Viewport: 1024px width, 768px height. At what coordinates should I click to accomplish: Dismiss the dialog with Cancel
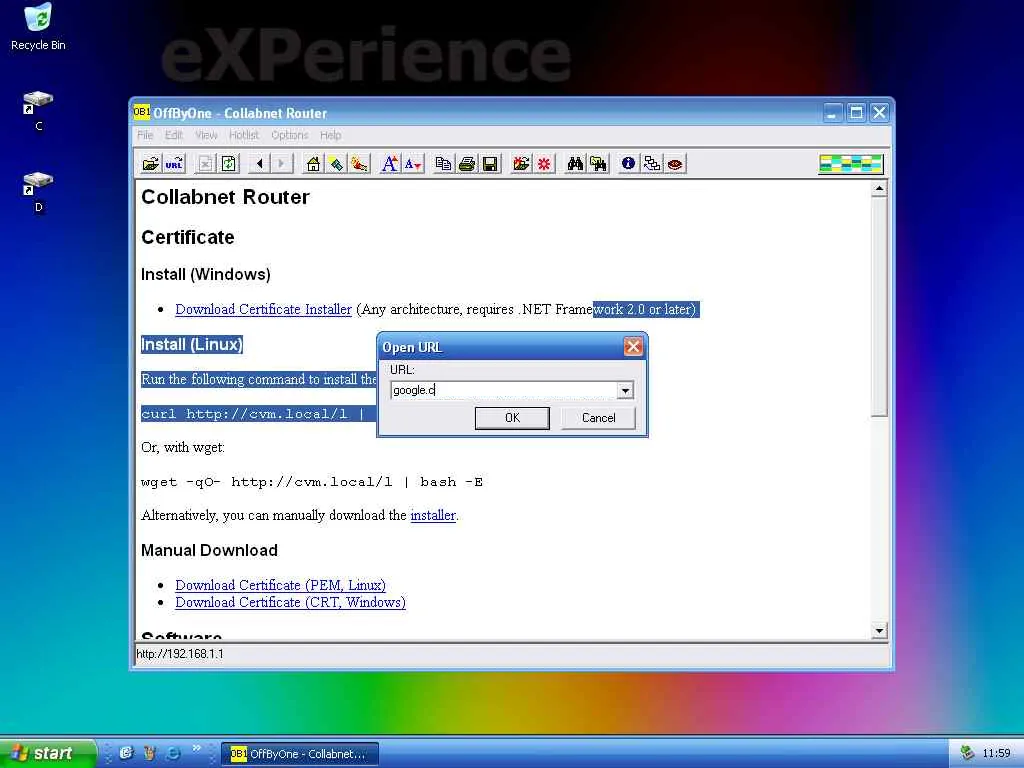598,418
